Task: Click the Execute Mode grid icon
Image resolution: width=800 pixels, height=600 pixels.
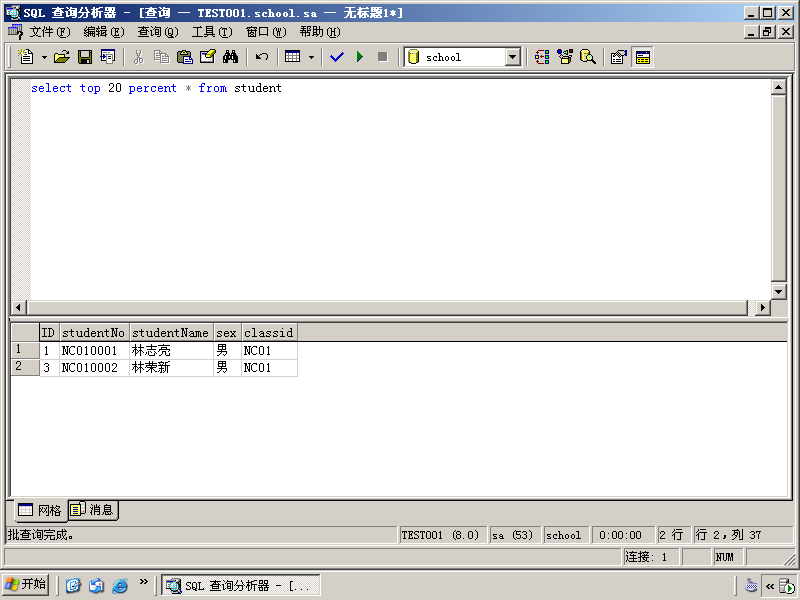Action: 292,57
